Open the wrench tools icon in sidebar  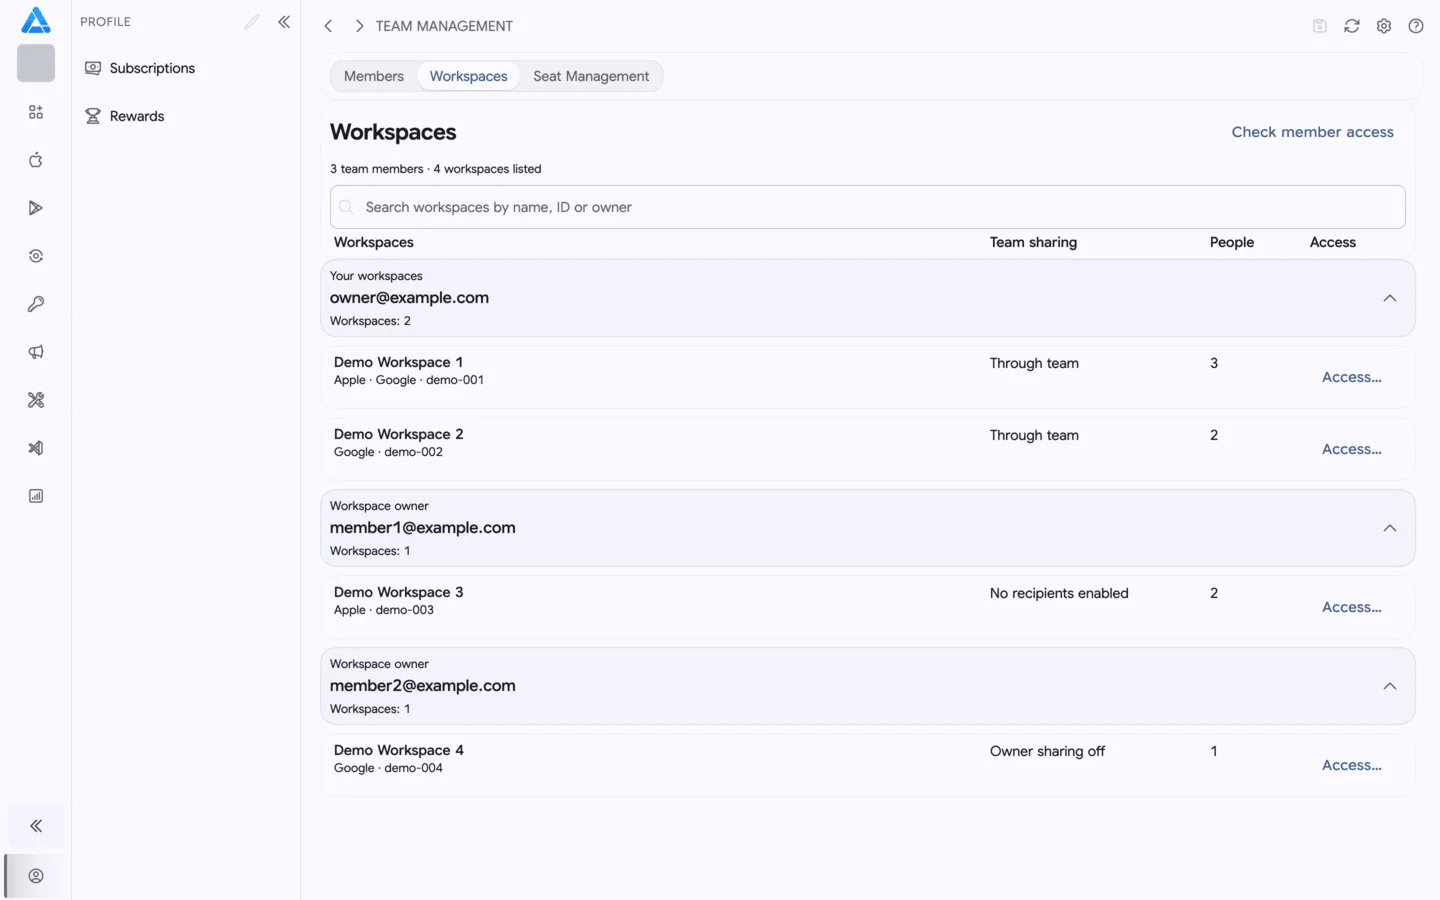[x=36, y=400]
